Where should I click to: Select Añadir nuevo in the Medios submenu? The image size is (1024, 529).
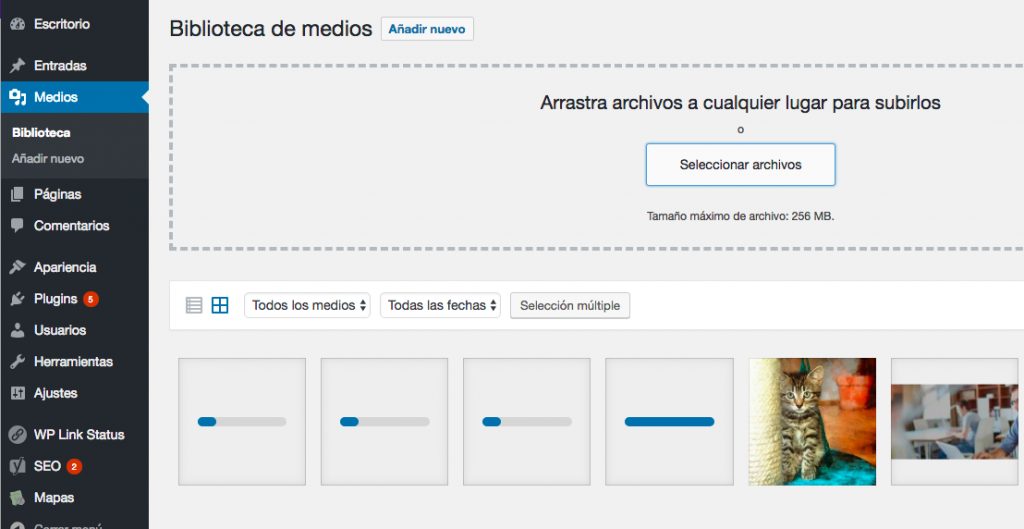[x=48, y=159]
